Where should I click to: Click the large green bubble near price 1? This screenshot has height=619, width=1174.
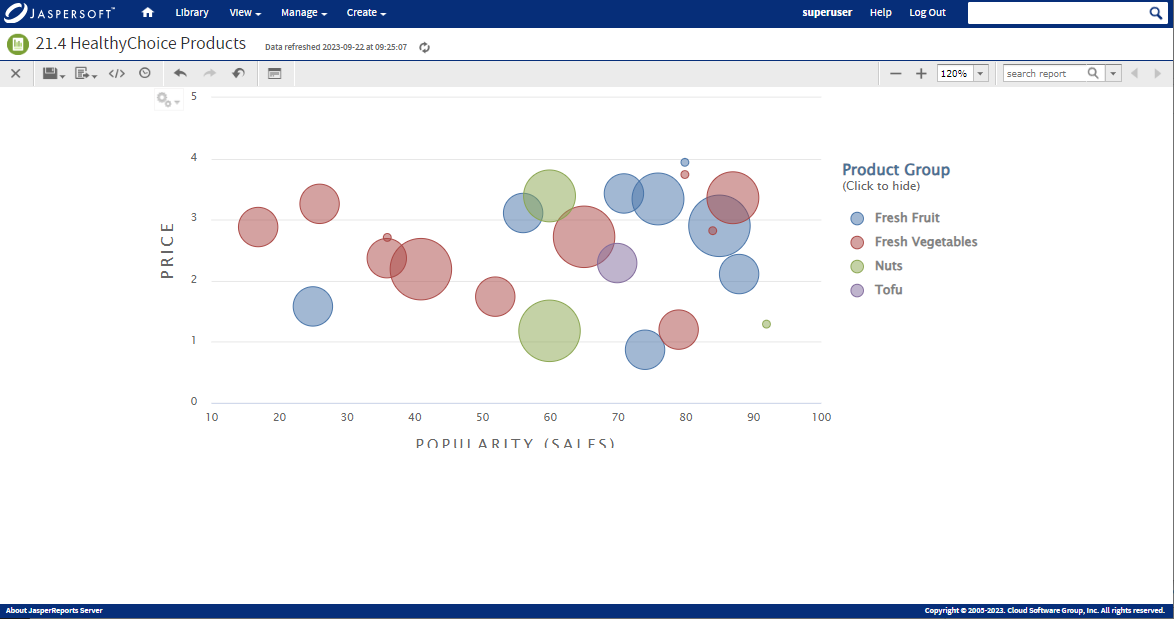point(550,331)
